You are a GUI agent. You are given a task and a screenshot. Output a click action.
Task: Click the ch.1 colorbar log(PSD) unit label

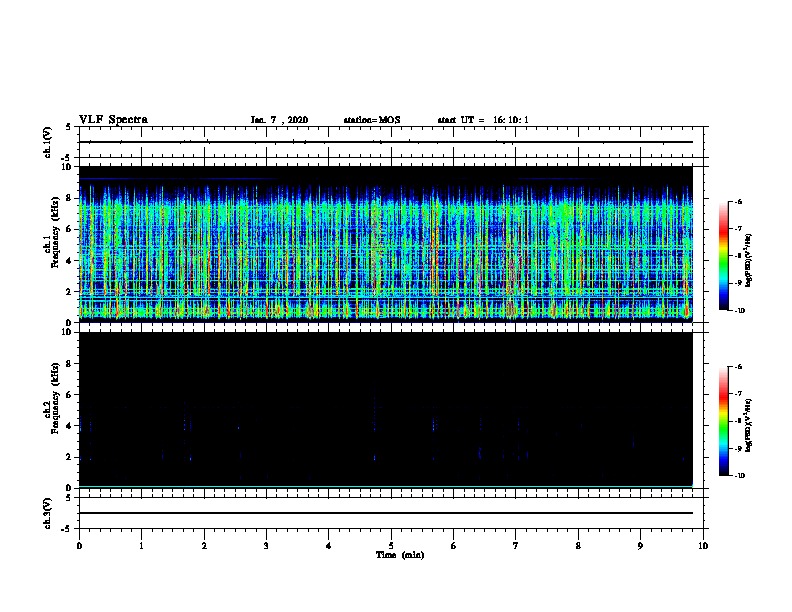click(749, 260)
